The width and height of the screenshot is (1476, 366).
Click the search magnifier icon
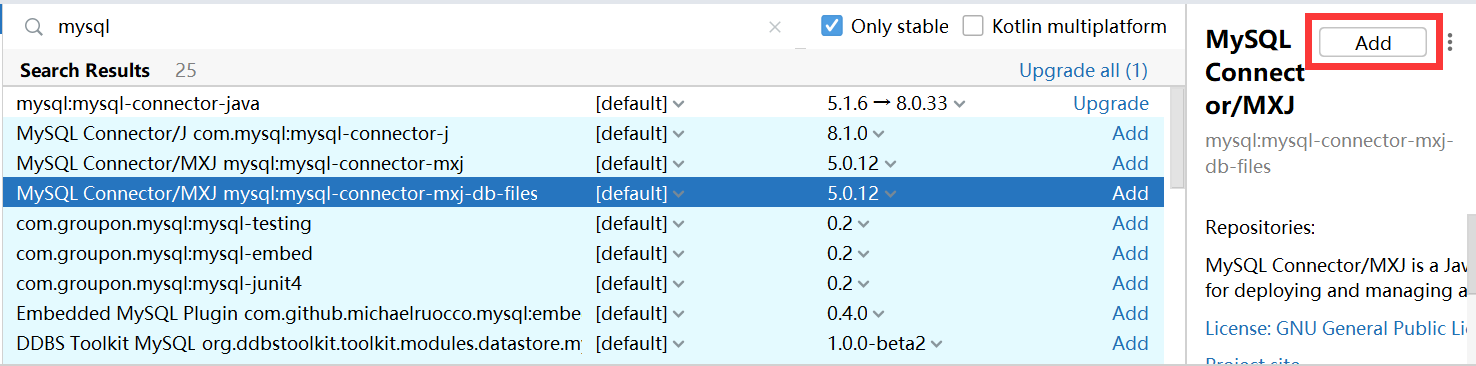coord(35,28)
